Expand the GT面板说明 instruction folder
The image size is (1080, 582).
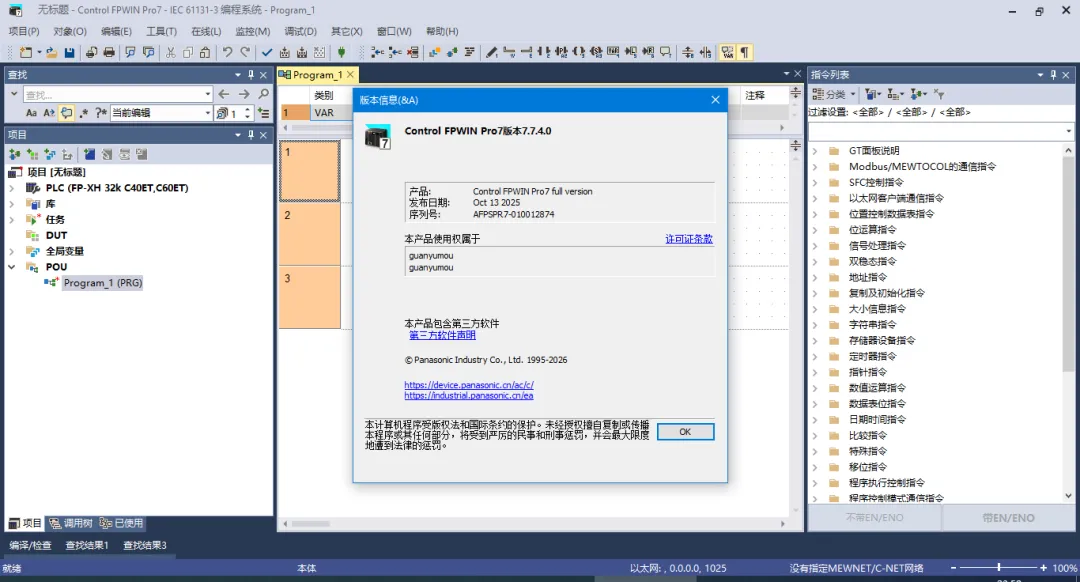816,151
